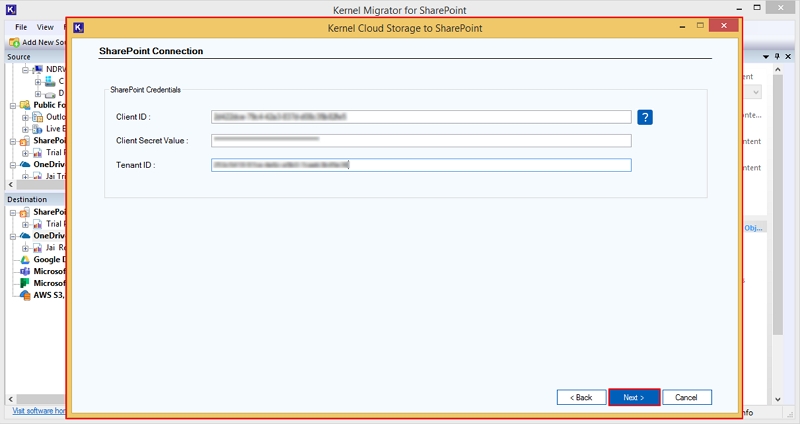Expand the Live Exchange node in Source
Viewport: 800px width, 424px height.
[25, 129]
